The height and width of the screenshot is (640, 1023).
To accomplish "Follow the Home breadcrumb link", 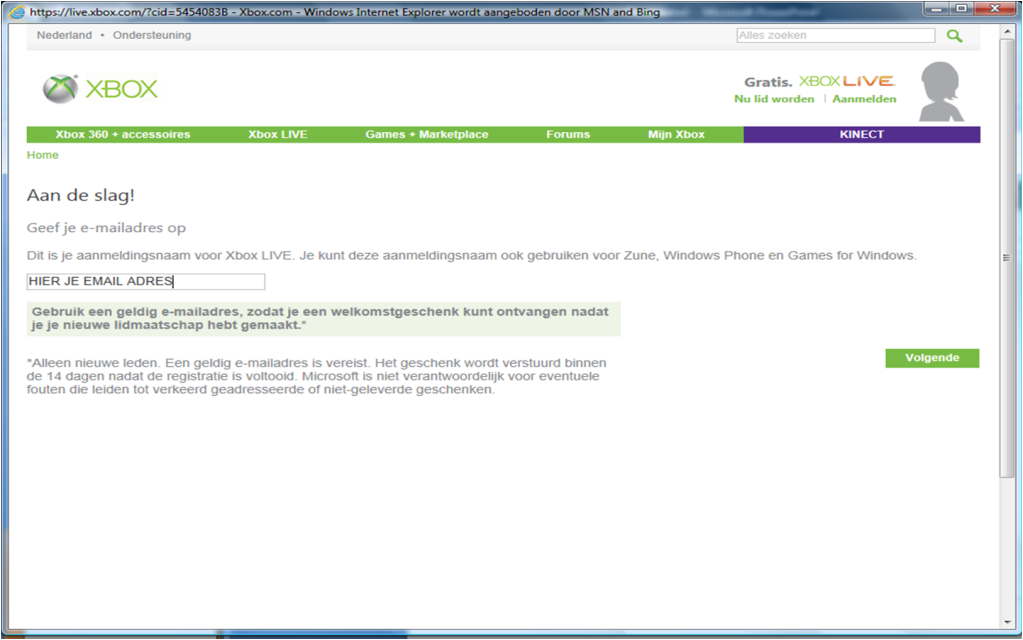I will [42, 155].
